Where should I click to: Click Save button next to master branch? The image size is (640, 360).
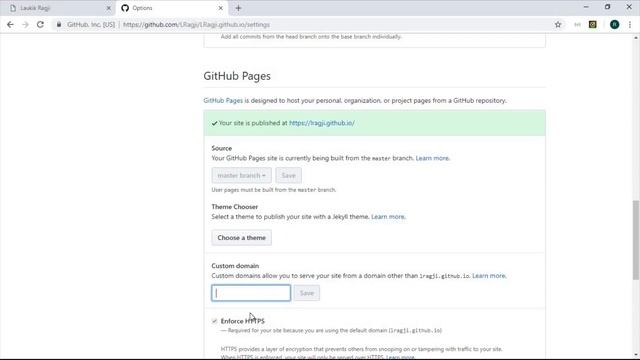click(x=289, y=175)
